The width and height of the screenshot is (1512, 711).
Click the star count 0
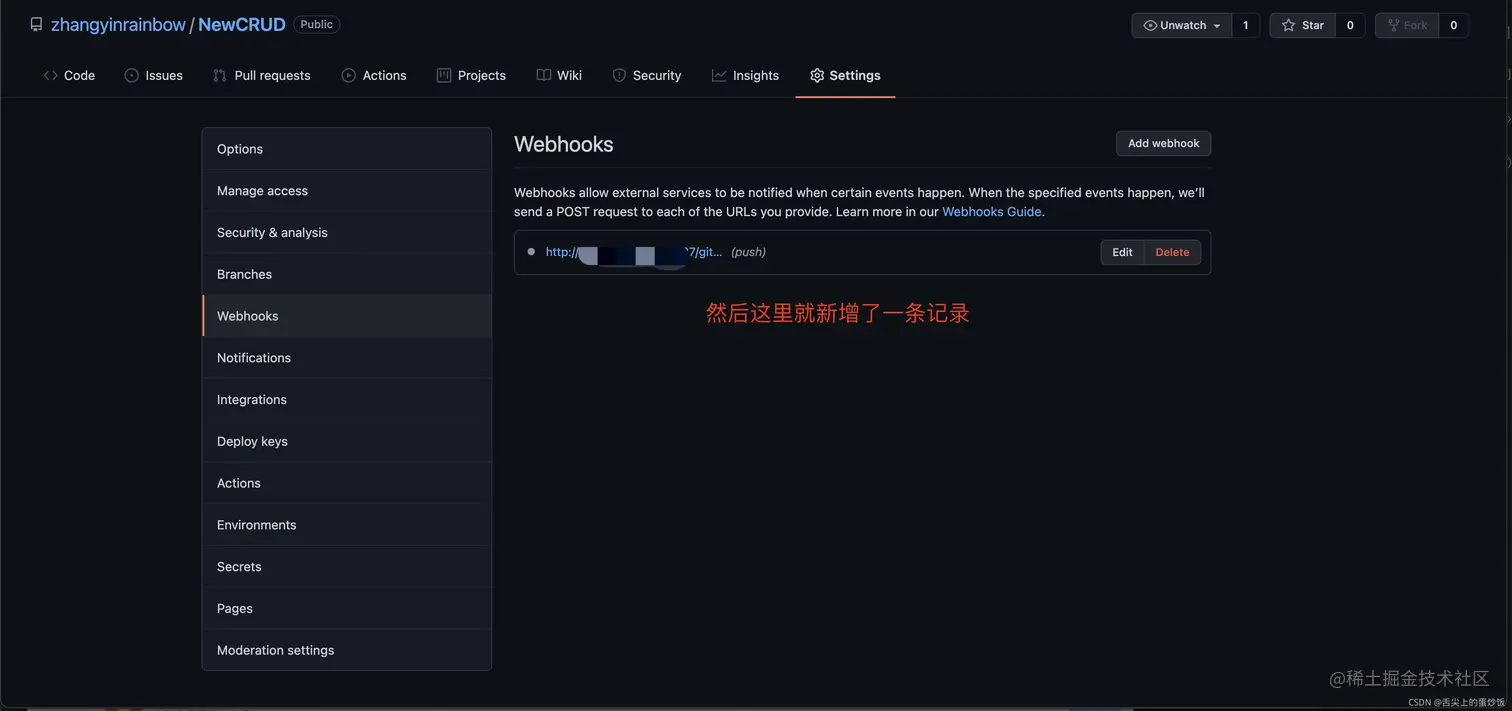point(1350,25)
